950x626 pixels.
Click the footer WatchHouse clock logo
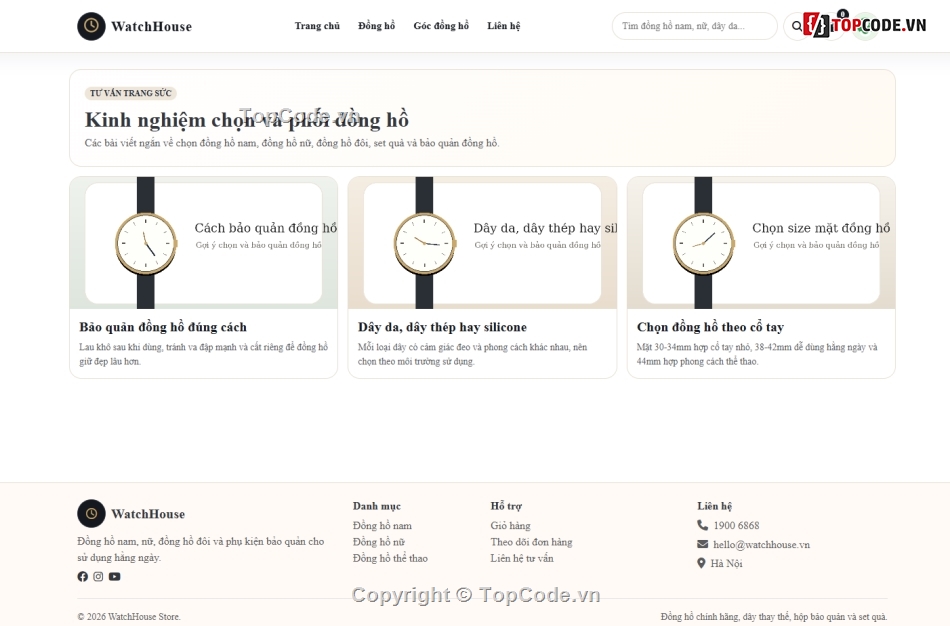pos(91,513)
